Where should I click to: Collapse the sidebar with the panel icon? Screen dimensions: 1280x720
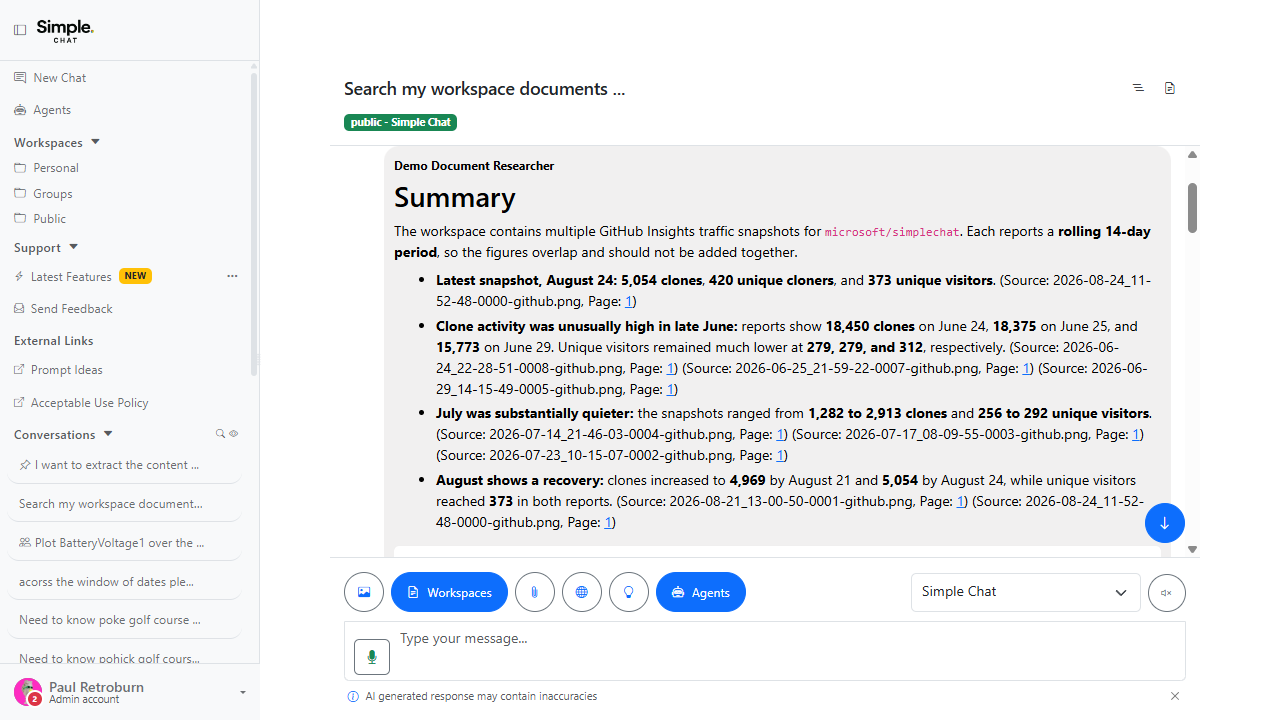(x=20, y=30)
